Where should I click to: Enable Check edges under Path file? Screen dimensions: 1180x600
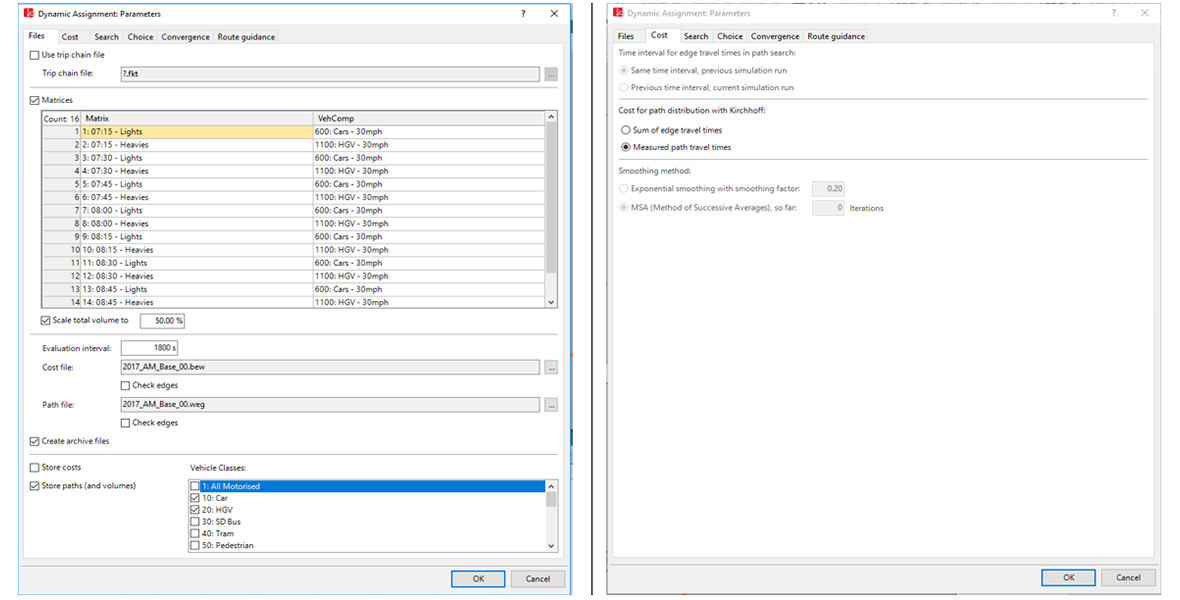click(125, 423)
